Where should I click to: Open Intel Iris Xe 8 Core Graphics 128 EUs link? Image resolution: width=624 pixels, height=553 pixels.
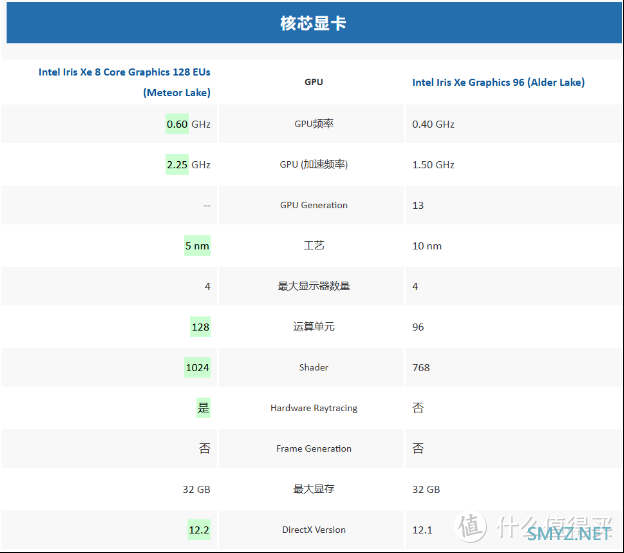(x=125, y=82)
